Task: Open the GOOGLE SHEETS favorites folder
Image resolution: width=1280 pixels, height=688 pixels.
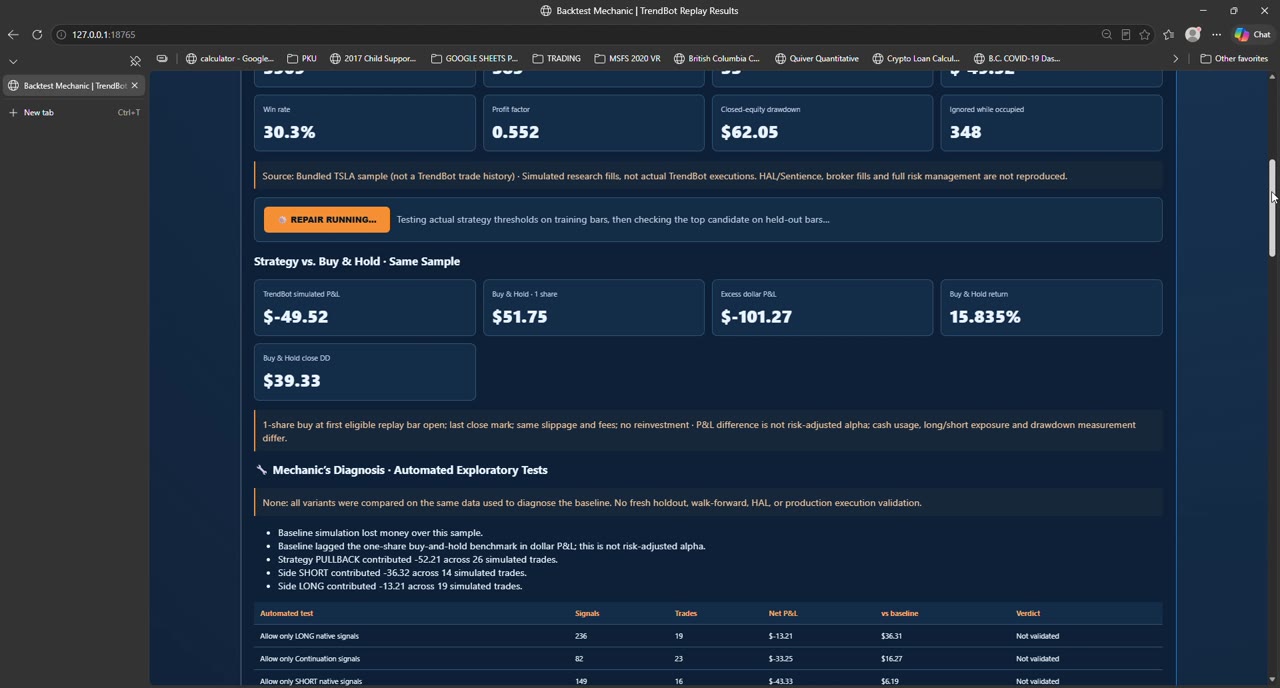Action: [475, 58]
